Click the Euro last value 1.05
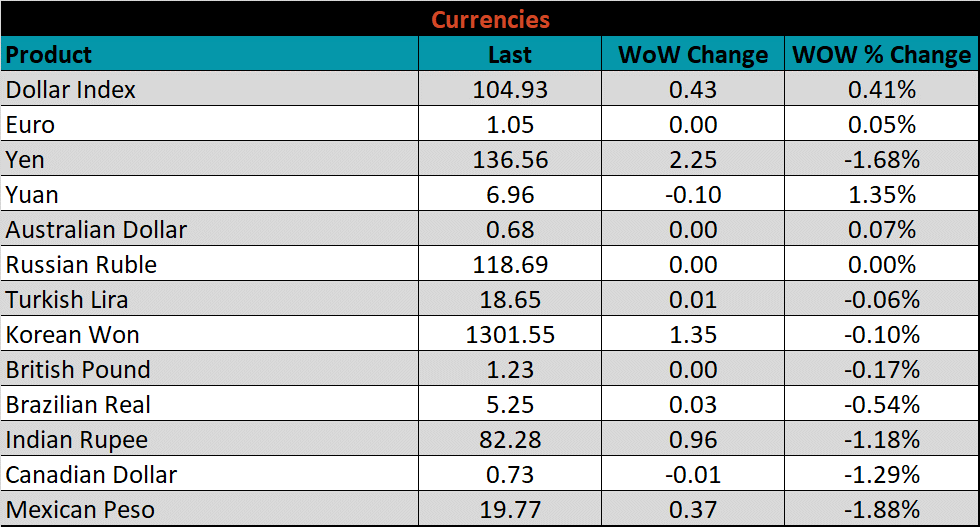The image size is (980, 527). [510, 124]
